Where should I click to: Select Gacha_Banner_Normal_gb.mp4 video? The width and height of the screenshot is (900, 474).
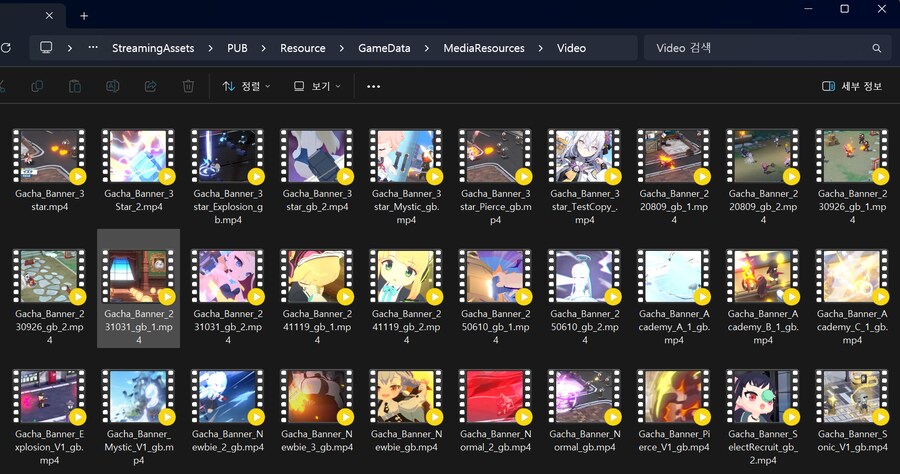584,411
